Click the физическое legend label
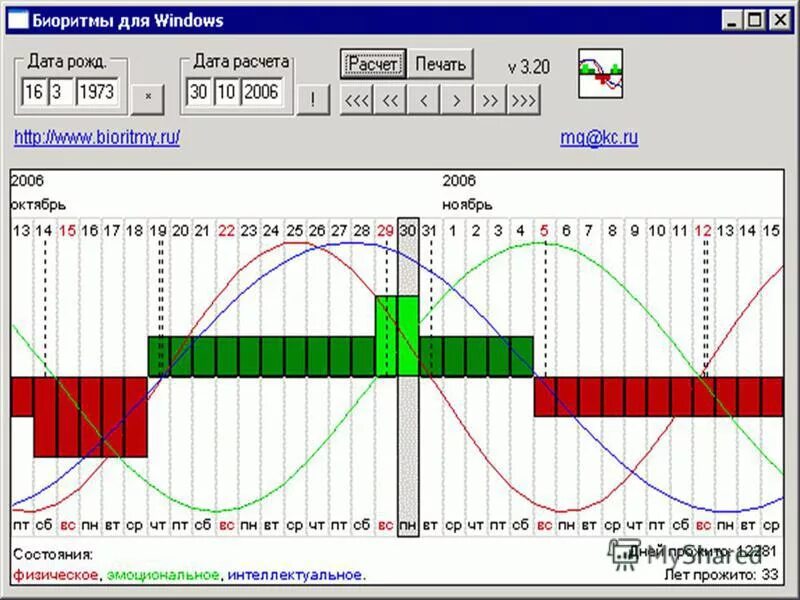Viewport: 800px width, 600px height. [x=56, y=575]
